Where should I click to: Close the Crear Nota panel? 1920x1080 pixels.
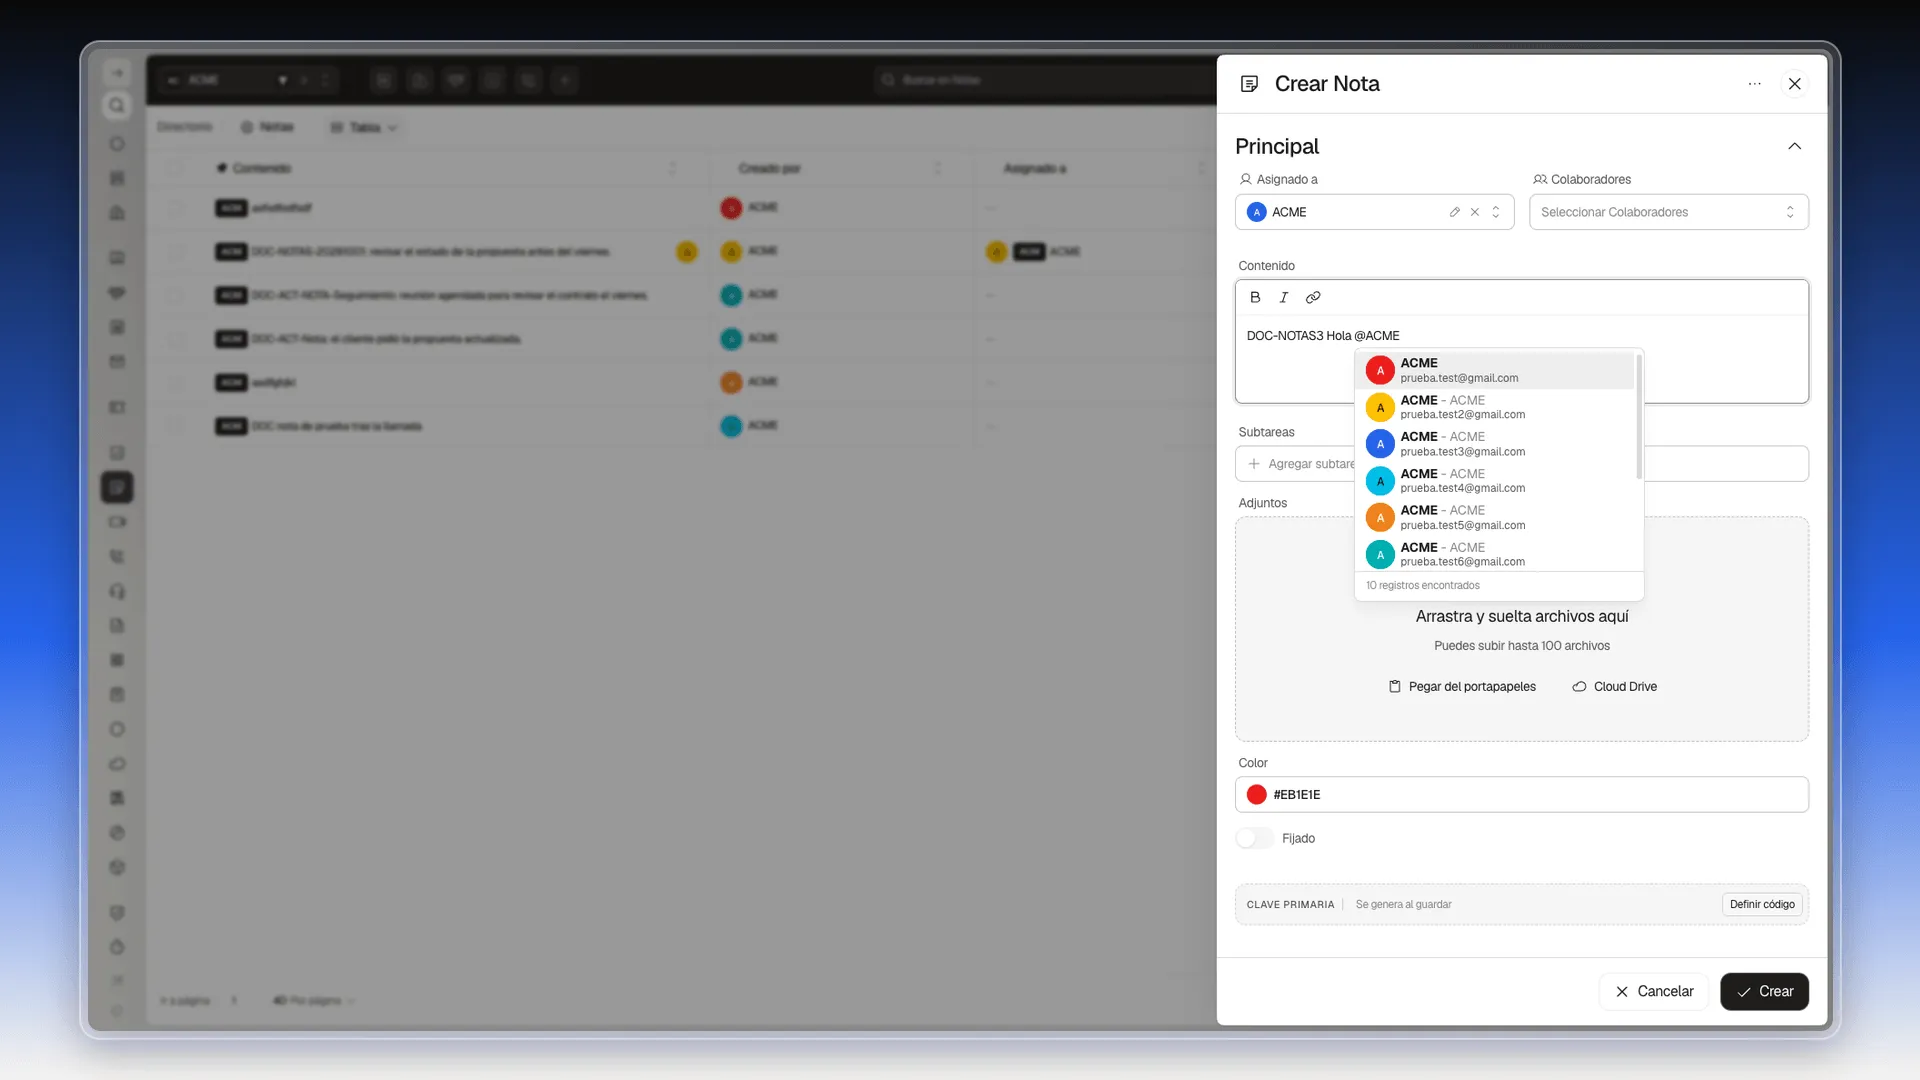click(1795, 84)
